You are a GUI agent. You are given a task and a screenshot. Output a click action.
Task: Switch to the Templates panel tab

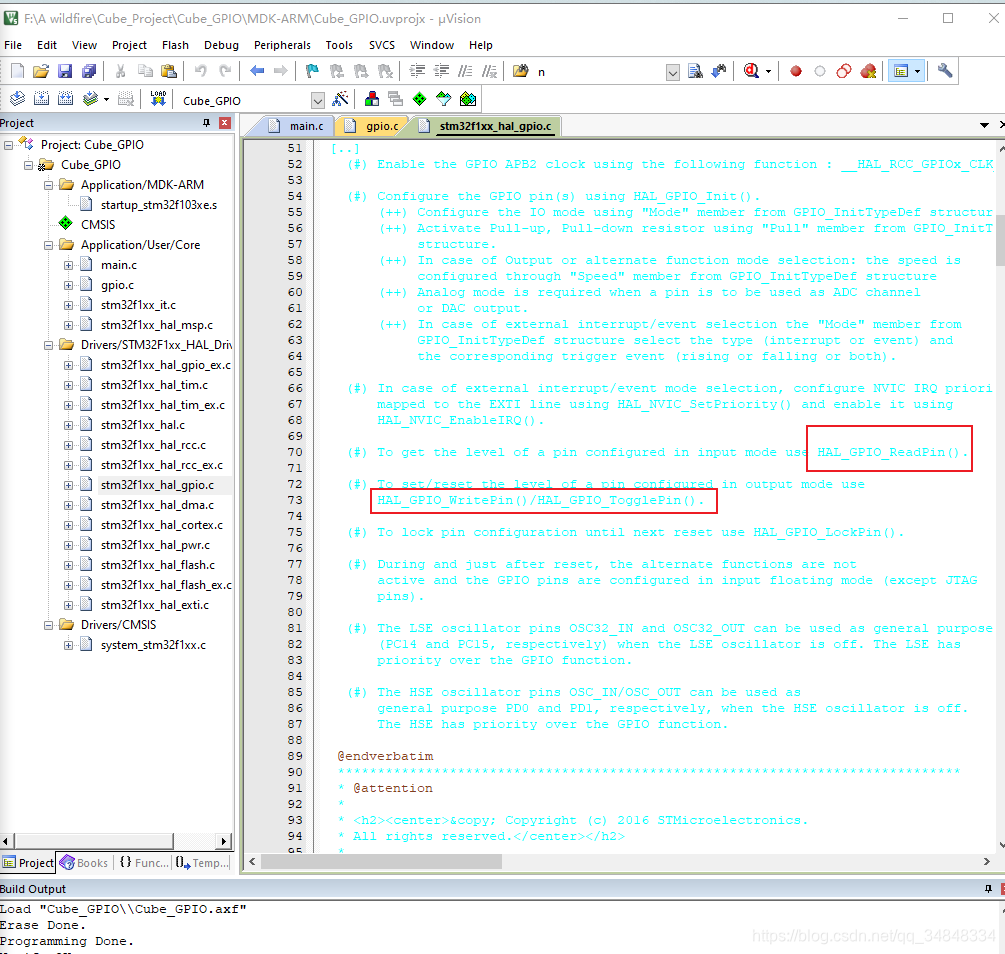point(202,862)
